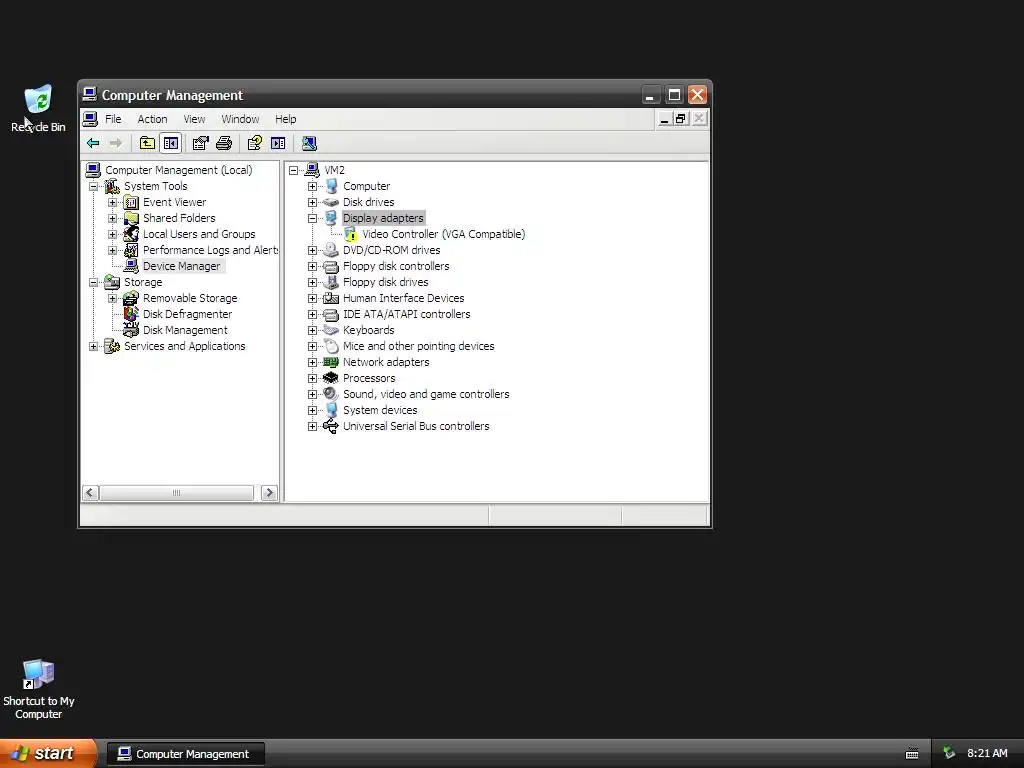The width and height of the screenshot is (1024, 768).
Task: Open the Action menu
Action: click(152, 119)
